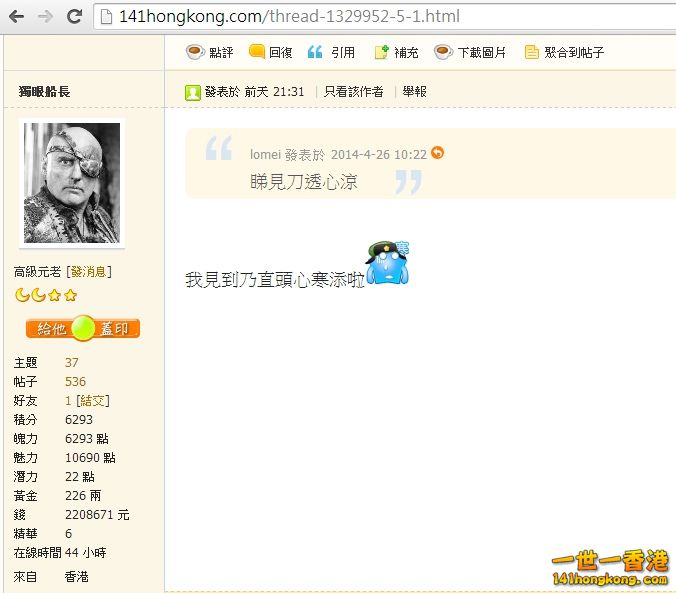Send a message via 發消息 link
676x593 pixels.
(88, 272)
